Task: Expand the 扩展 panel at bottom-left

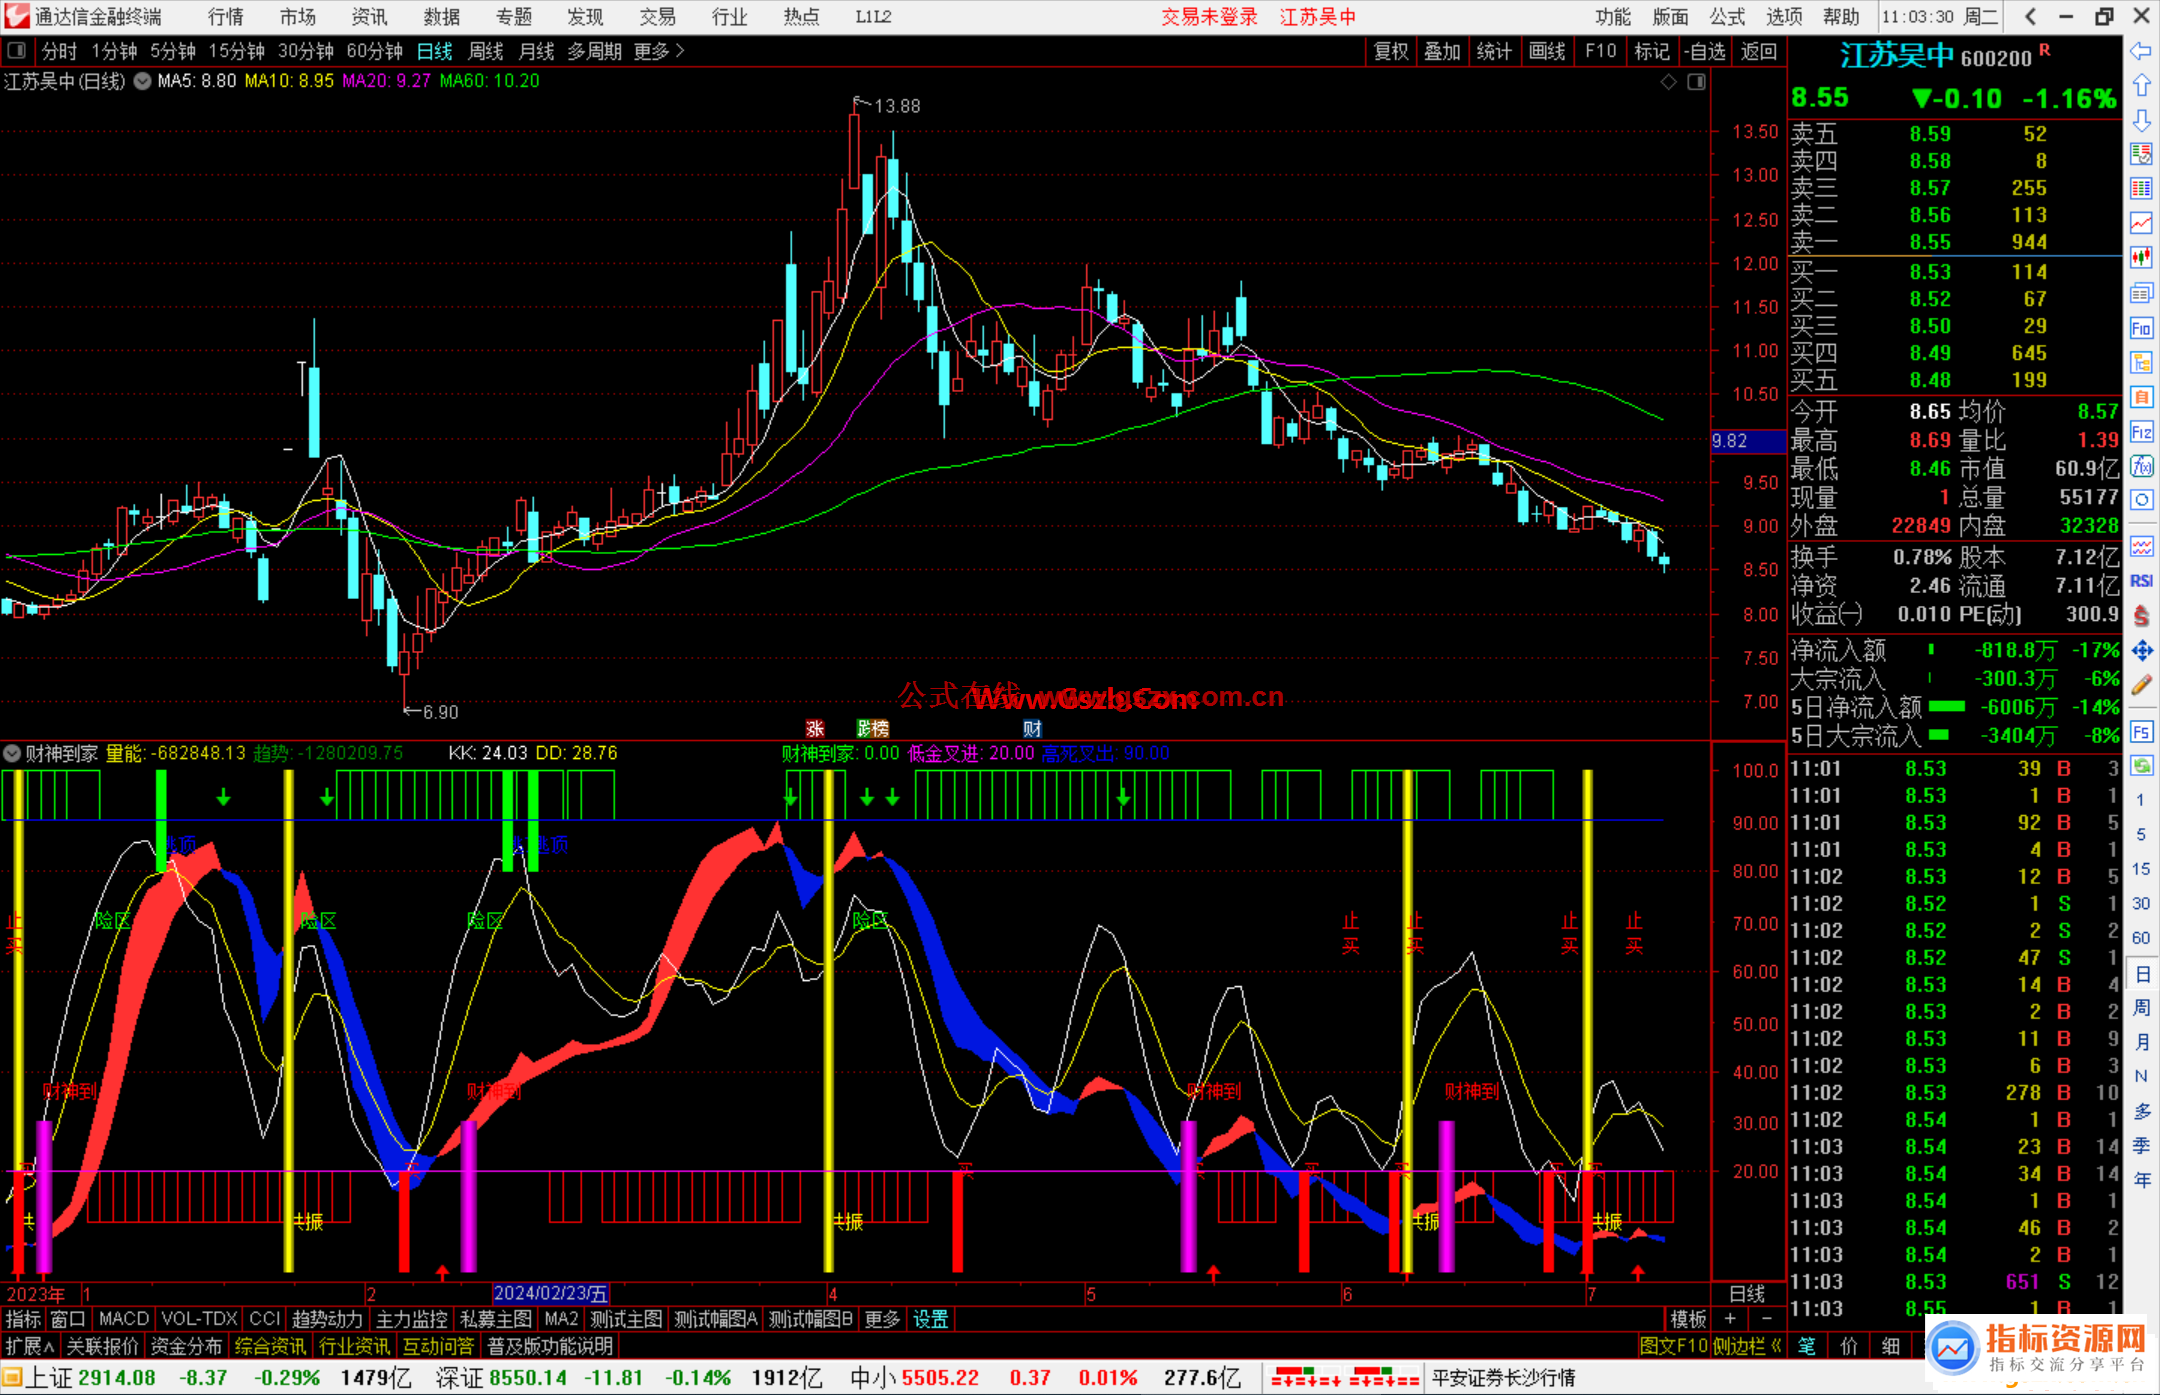Action: [x=30, y=1346]
